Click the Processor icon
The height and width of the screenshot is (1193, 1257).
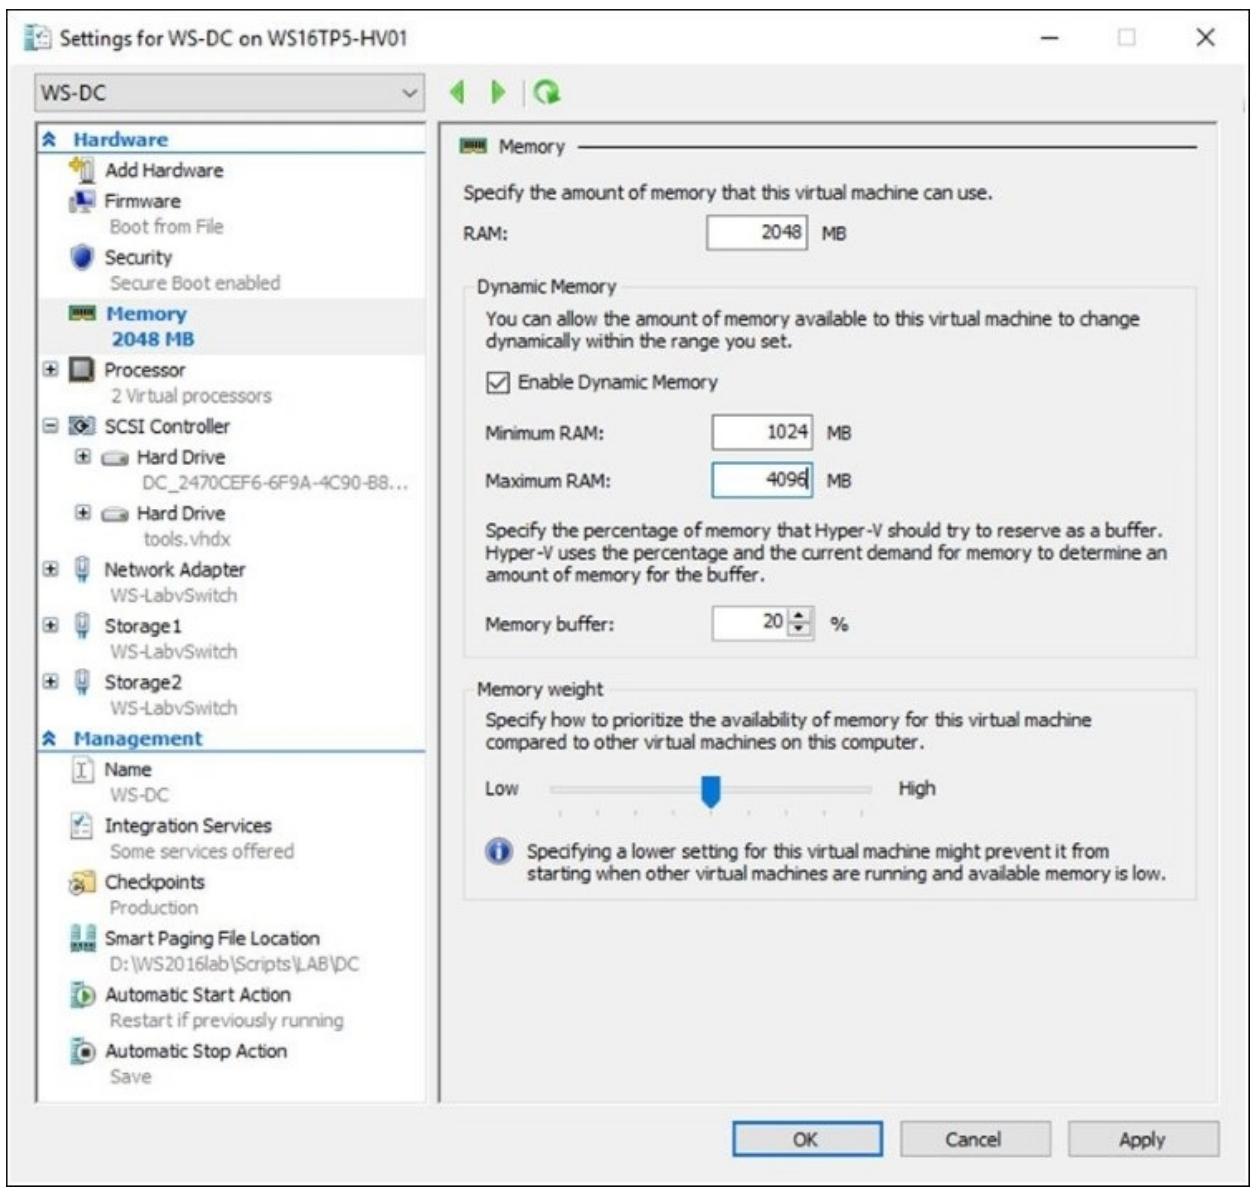coord(82,370)
